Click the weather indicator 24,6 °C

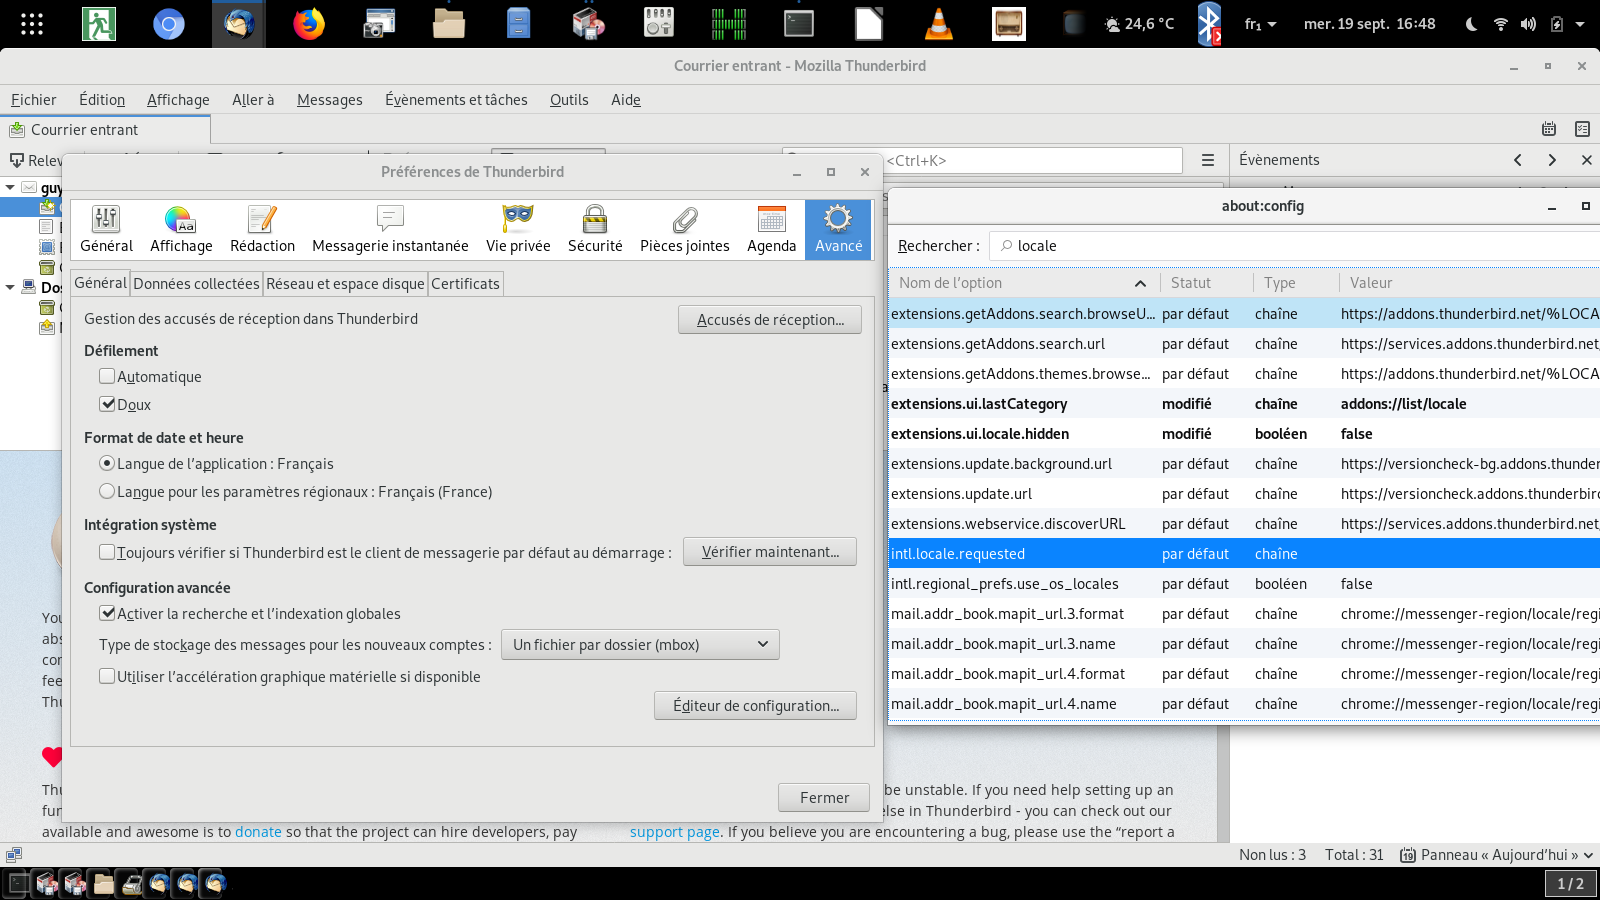tap(1139, 24)
